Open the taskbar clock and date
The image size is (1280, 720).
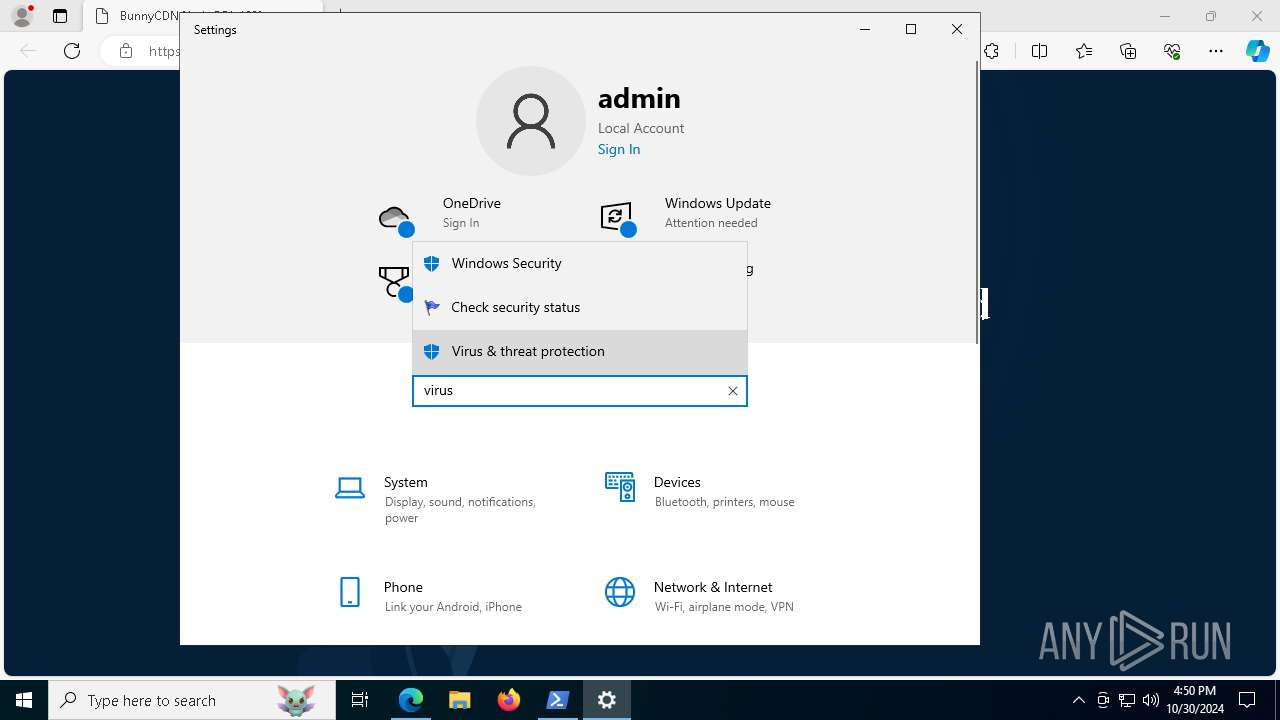tap(1194, 700)
